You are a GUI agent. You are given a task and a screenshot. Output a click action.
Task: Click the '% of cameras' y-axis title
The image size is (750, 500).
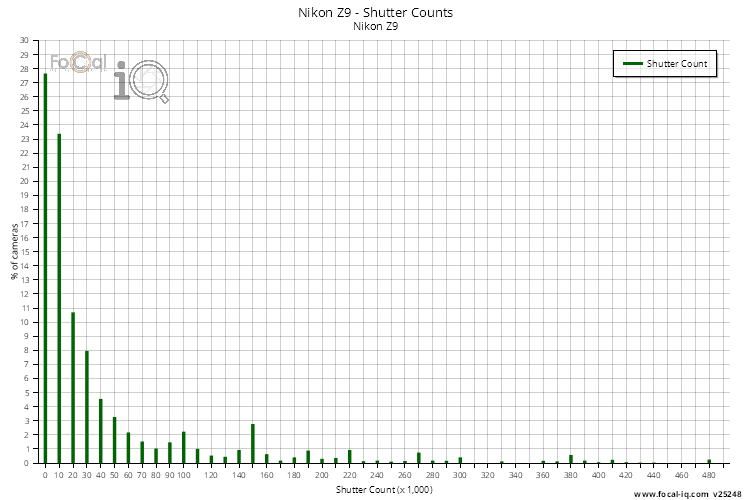click(14, 252)
